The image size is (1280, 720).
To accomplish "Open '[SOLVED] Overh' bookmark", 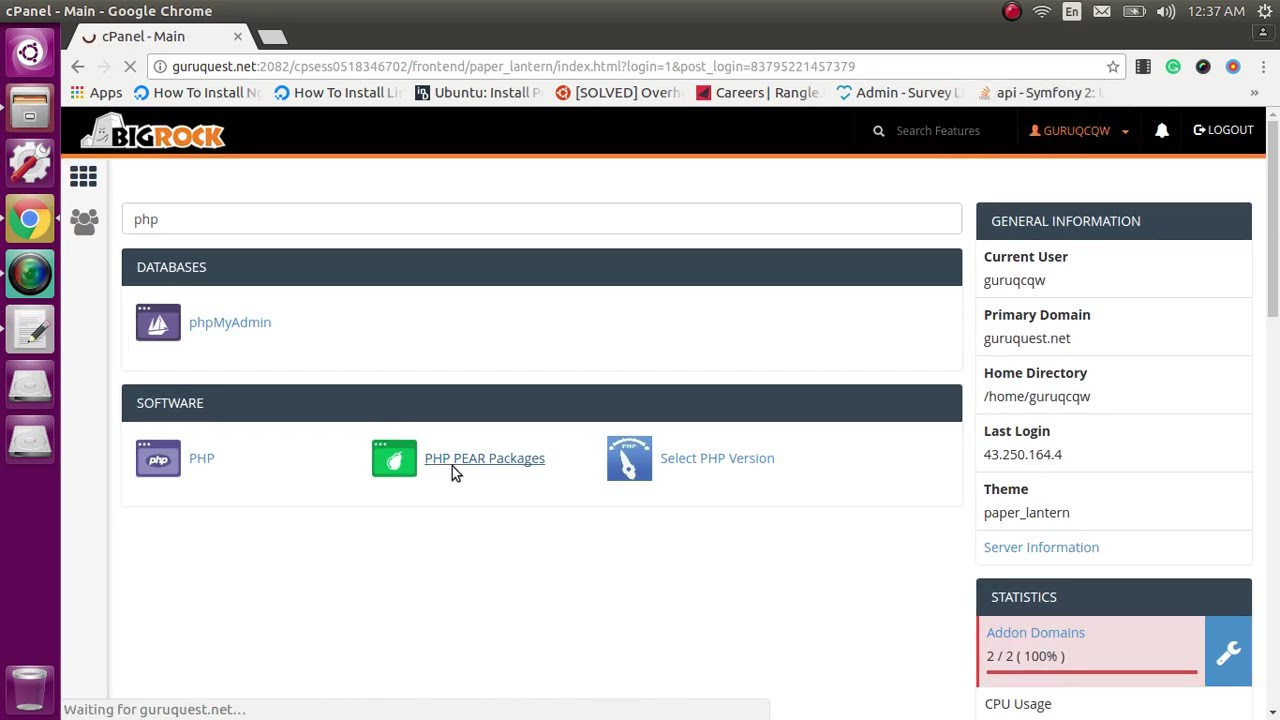I will tap(618, 93).
